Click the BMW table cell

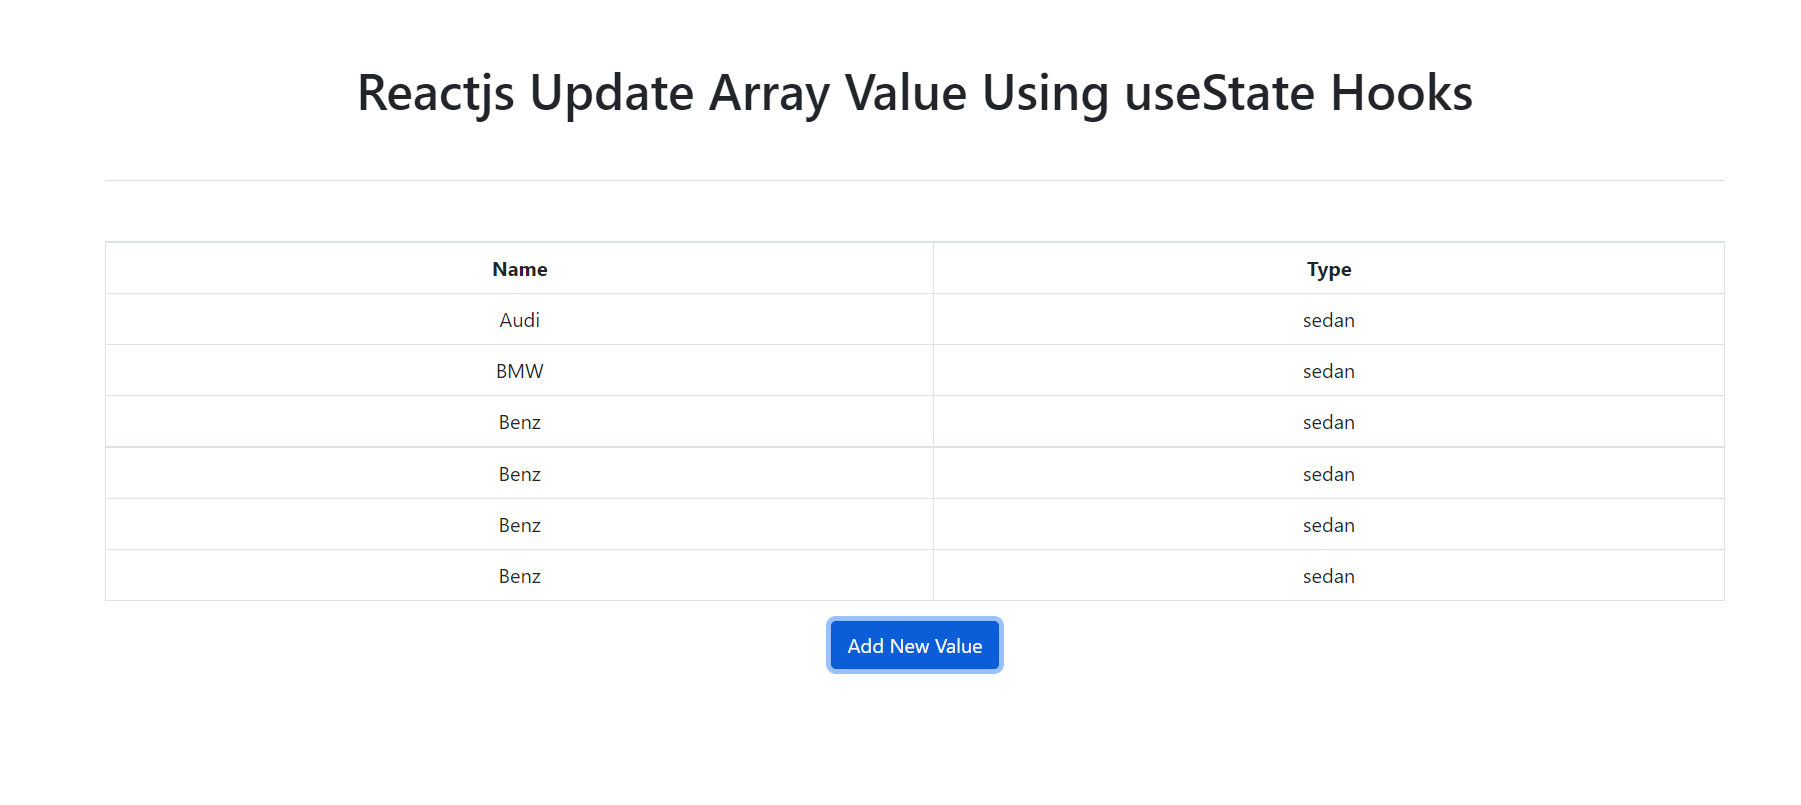518,370
